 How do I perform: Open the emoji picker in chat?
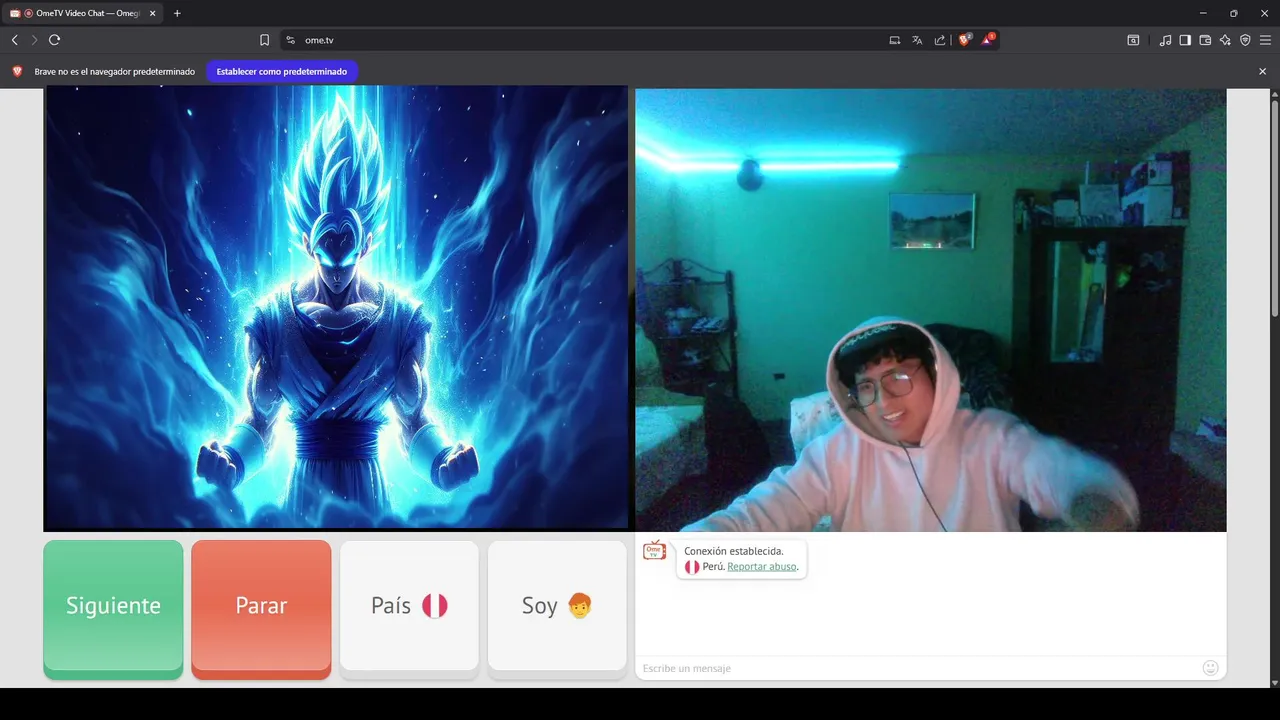pos(1210,668)
